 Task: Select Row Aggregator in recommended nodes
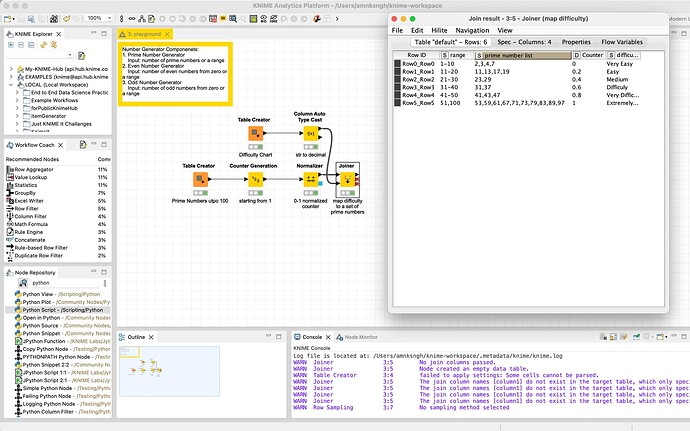click(34, 169)
